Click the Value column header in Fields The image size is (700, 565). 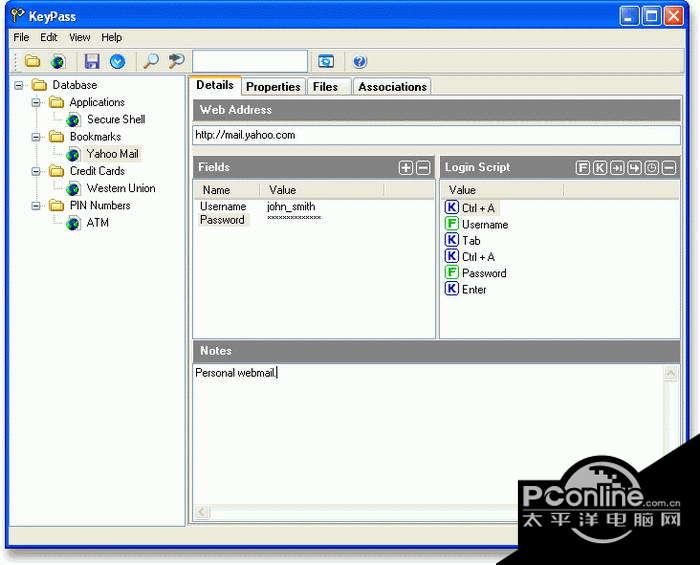(321, 190)
